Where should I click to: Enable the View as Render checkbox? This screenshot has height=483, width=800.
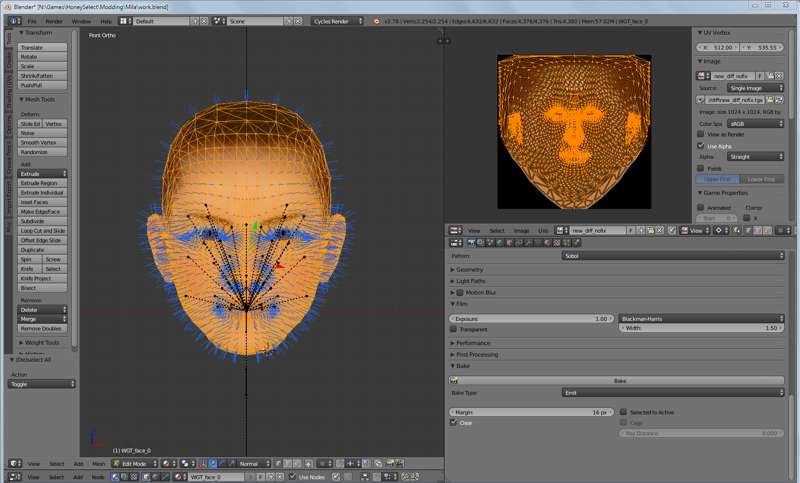click(x=701, y=134)
